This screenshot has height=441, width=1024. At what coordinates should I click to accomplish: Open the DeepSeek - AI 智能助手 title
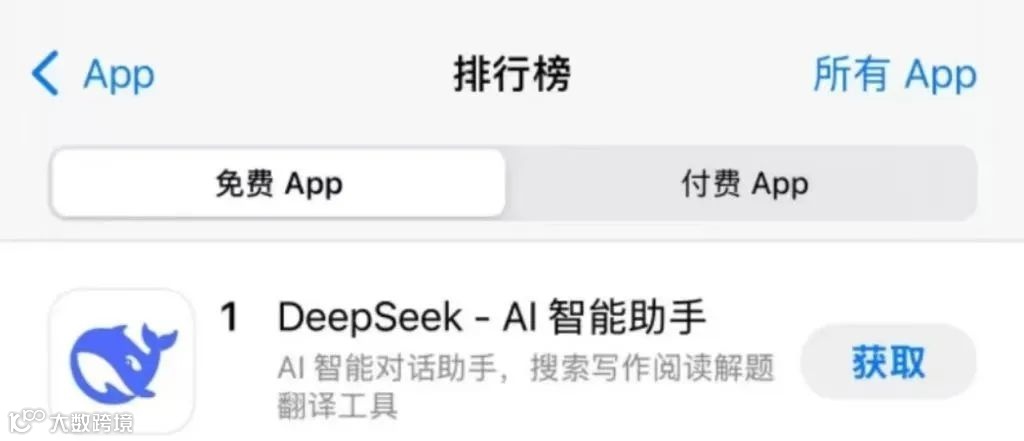[x=492, y=317]
